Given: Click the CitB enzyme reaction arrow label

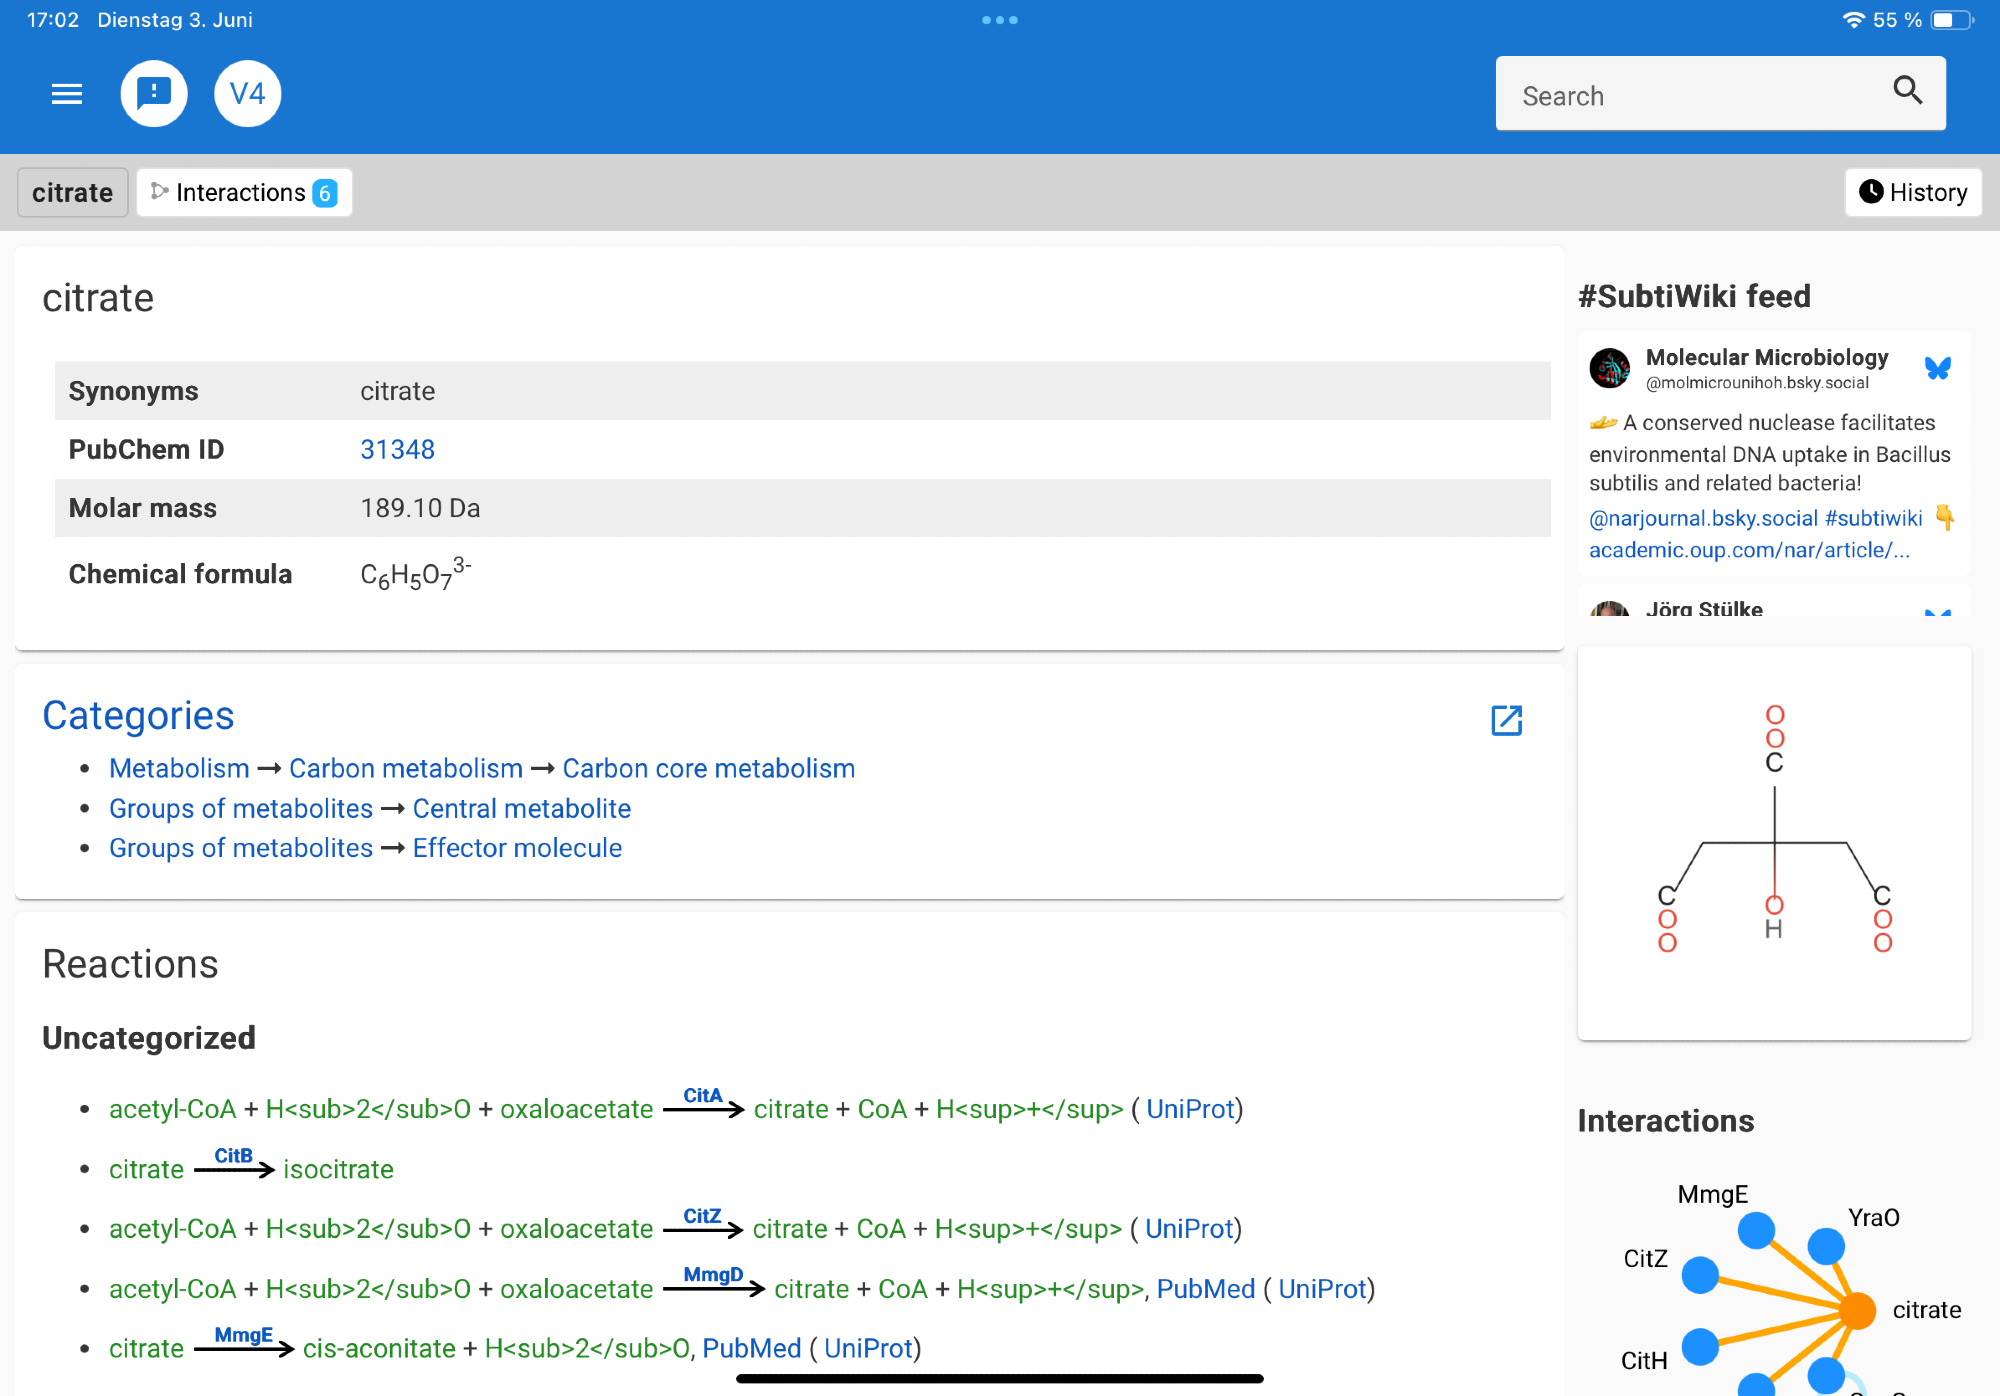Looking at the screenshot, I should pos(233,1156).
